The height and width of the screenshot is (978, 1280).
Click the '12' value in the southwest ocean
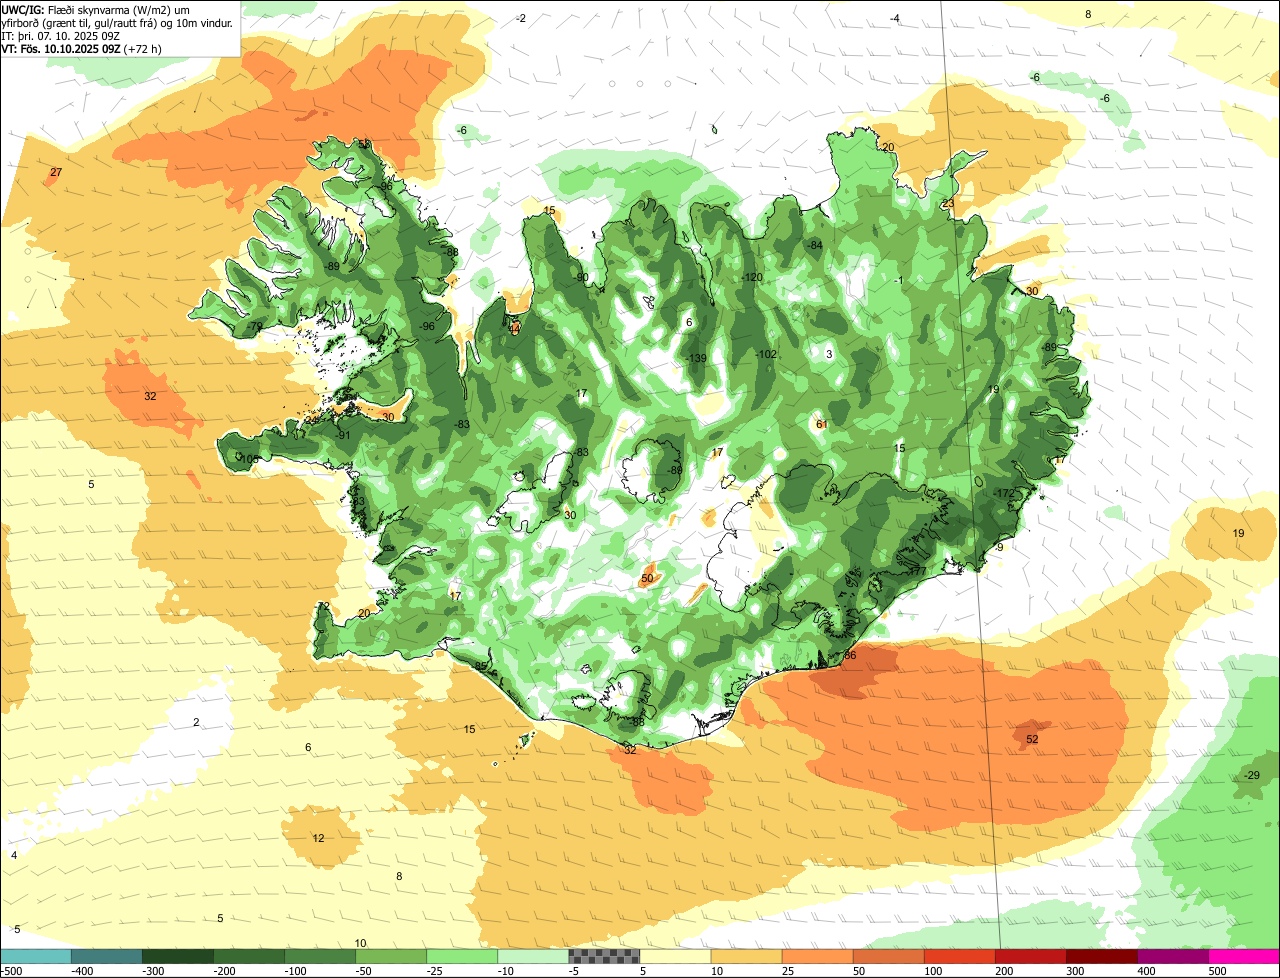(x=319, y=839)
